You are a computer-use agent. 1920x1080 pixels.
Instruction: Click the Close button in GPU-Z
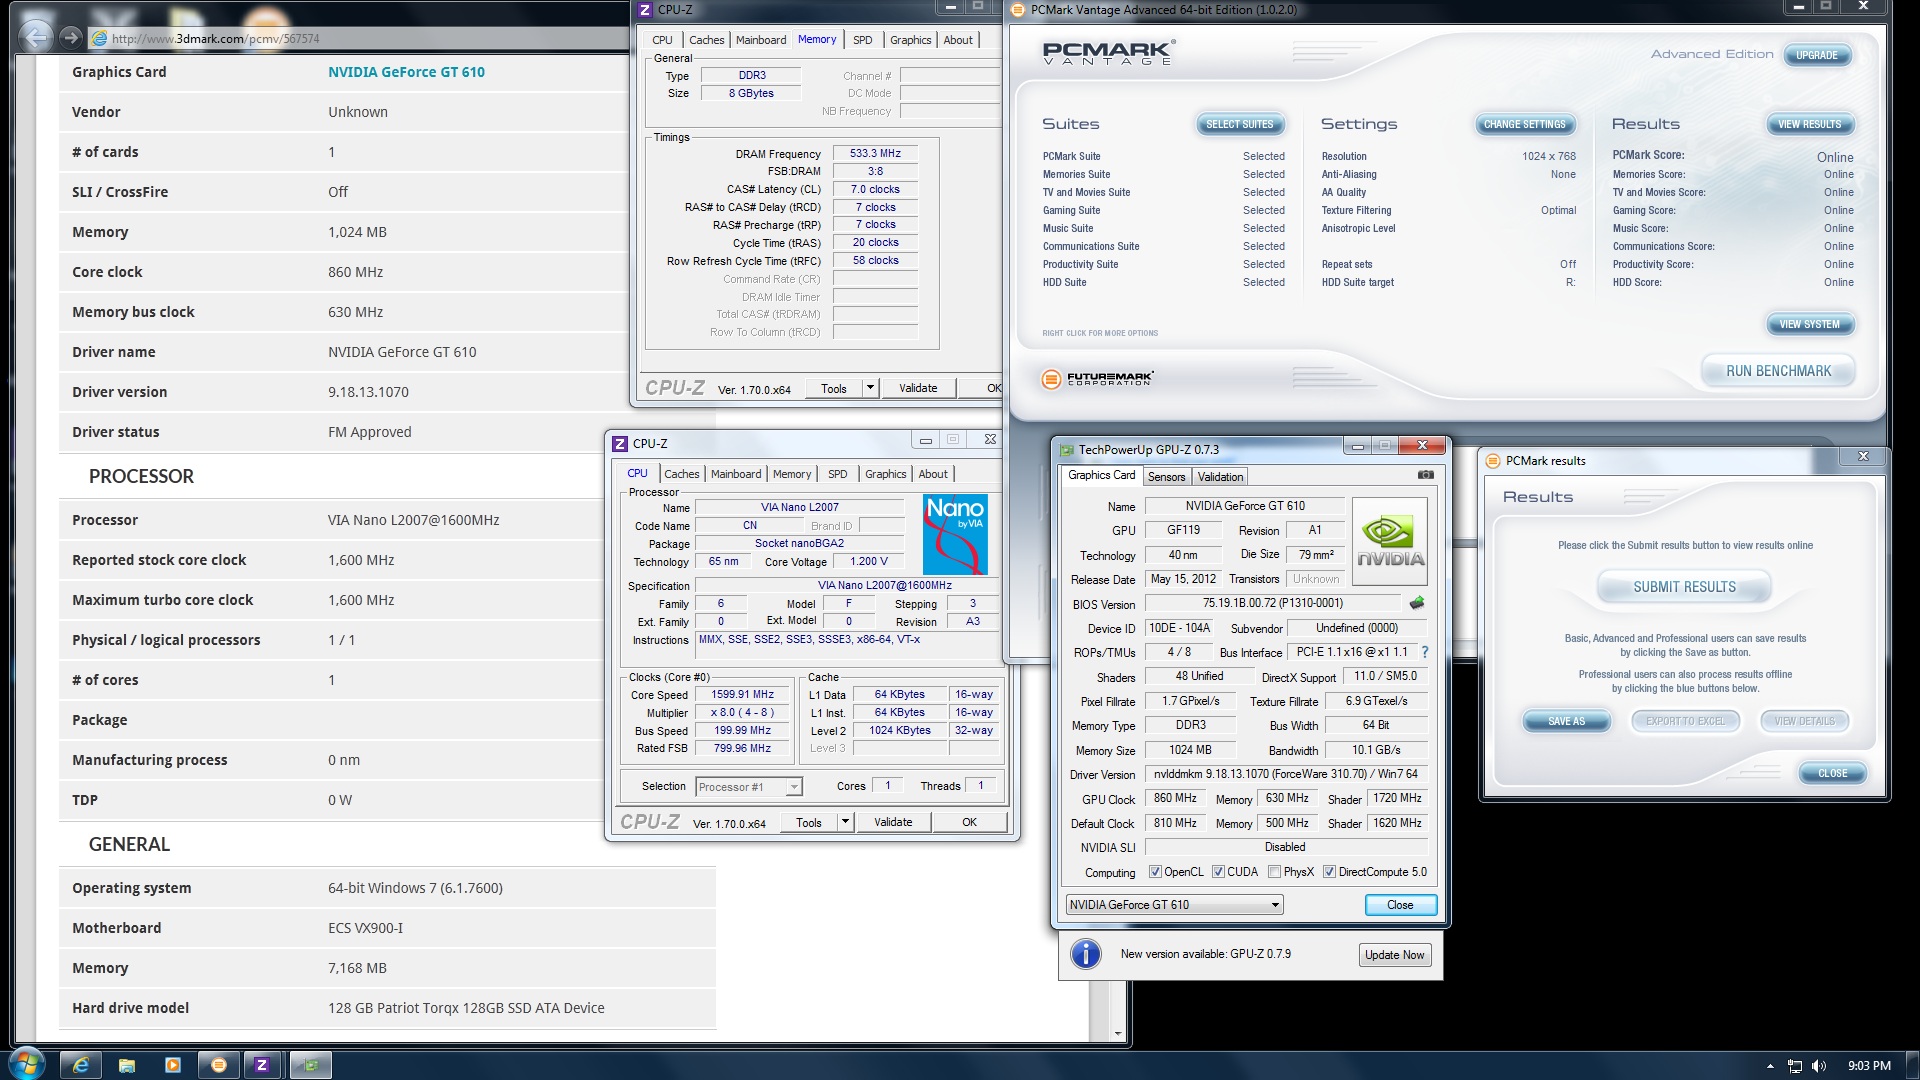1400,905
